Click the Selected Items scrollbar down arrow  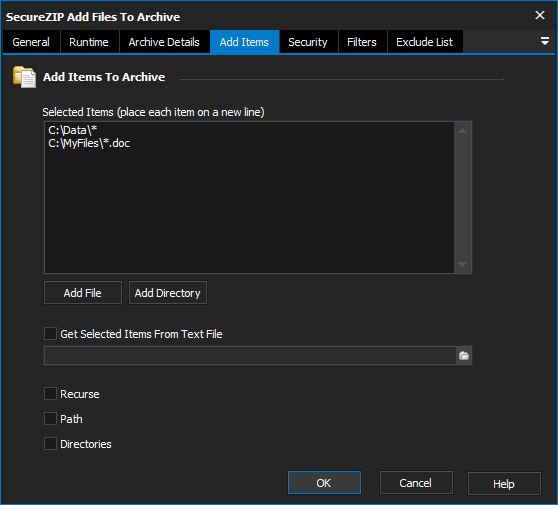tap(463, 264)
